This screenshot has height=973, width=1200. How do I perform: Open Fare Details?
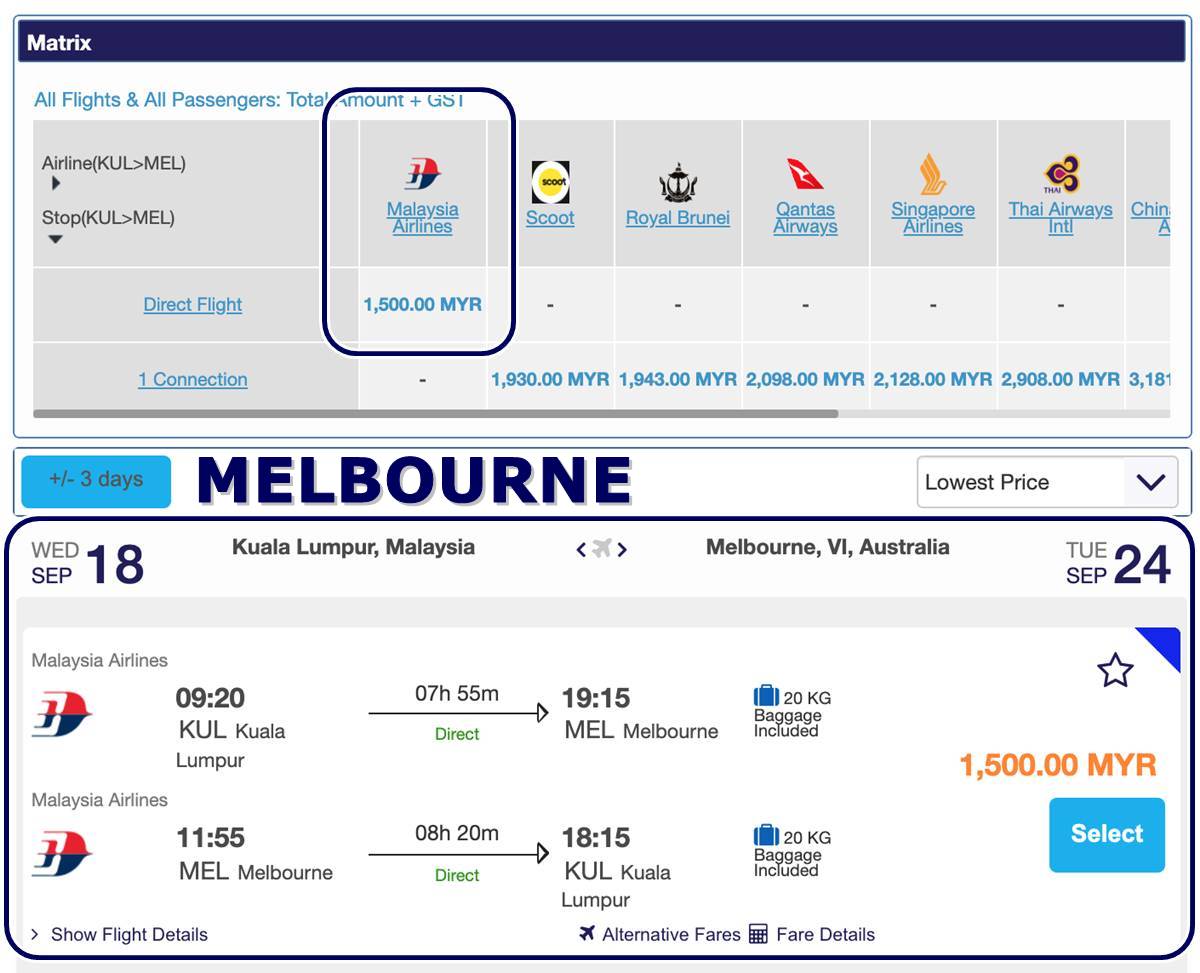[825, 934]
